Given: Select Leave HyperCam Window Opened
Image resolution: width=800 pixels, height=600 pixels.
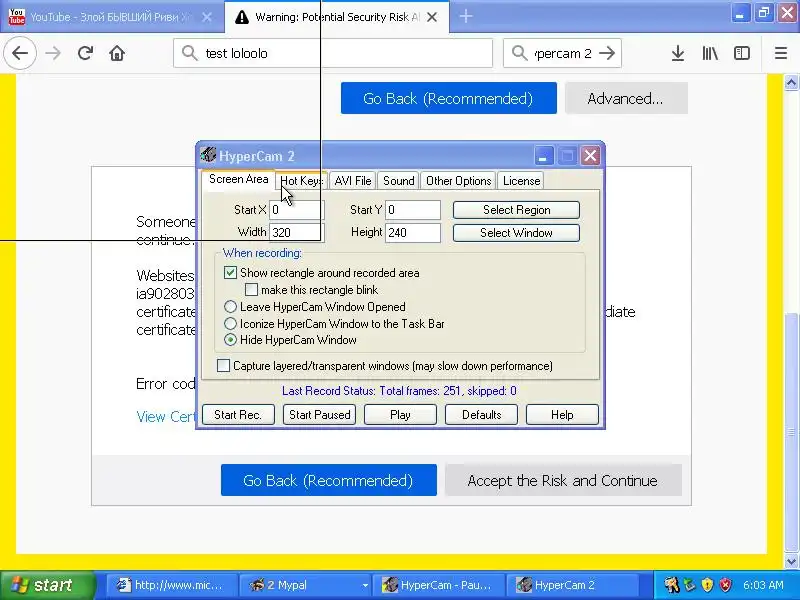Looking at the screenshot, I should click(230, 307).
